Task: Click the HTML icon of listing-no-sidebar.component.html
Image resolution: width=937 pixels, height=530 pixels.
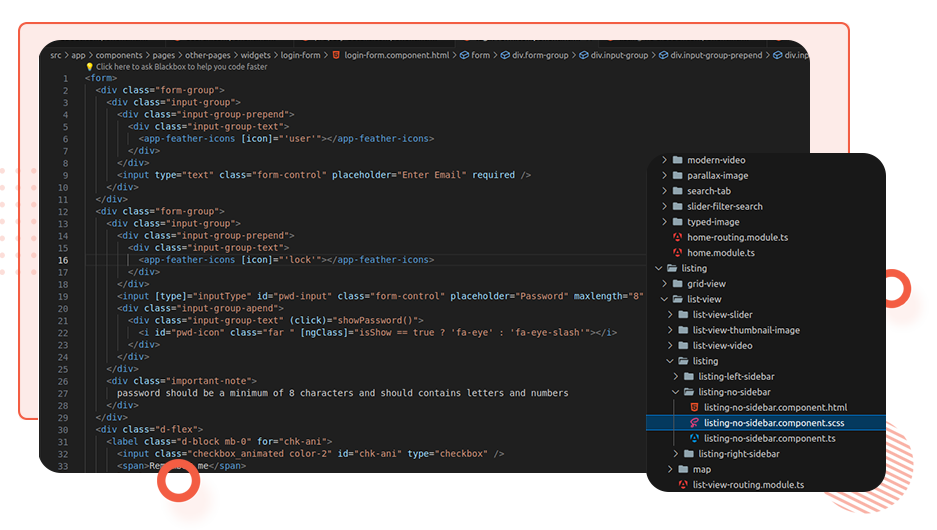Action: point(694,408)
